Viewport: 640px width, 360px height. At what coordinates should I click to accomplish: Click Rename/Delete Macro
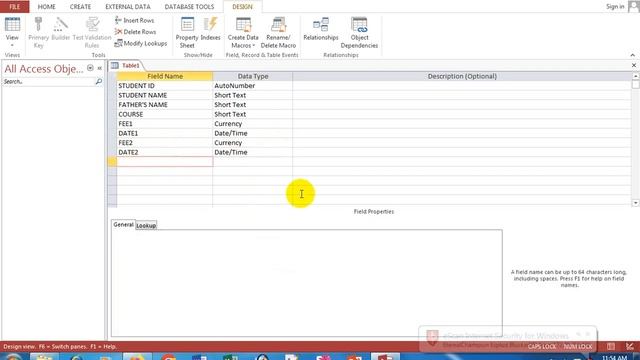click(278, 33)
